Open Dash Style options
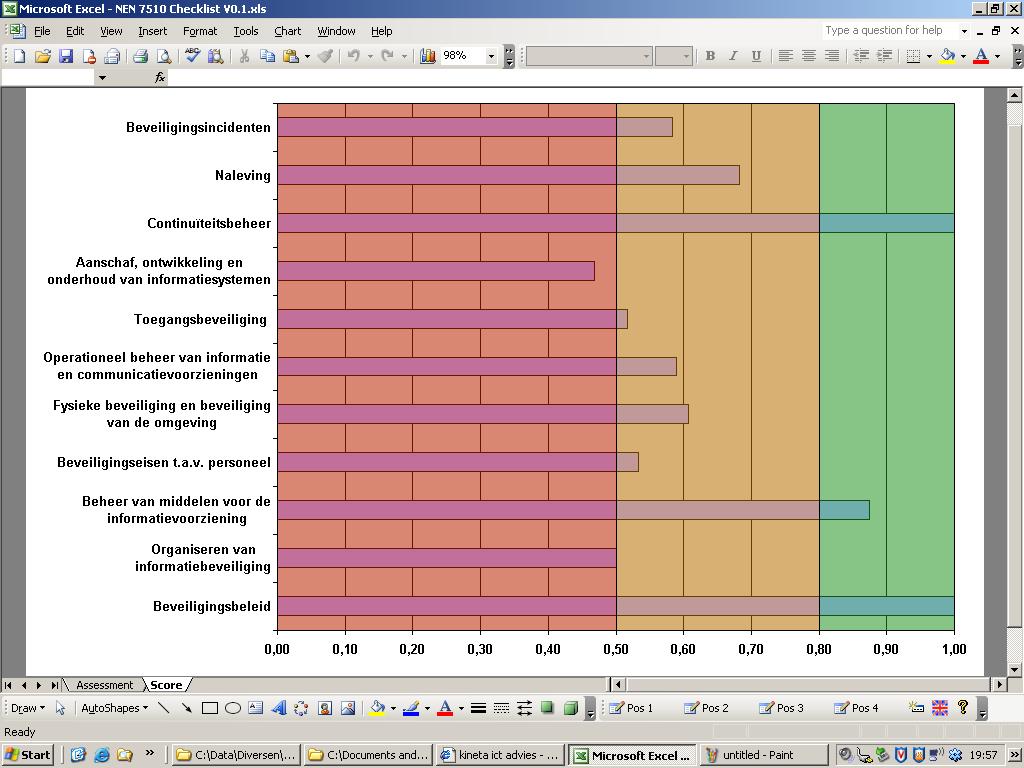 pos(501,708)
